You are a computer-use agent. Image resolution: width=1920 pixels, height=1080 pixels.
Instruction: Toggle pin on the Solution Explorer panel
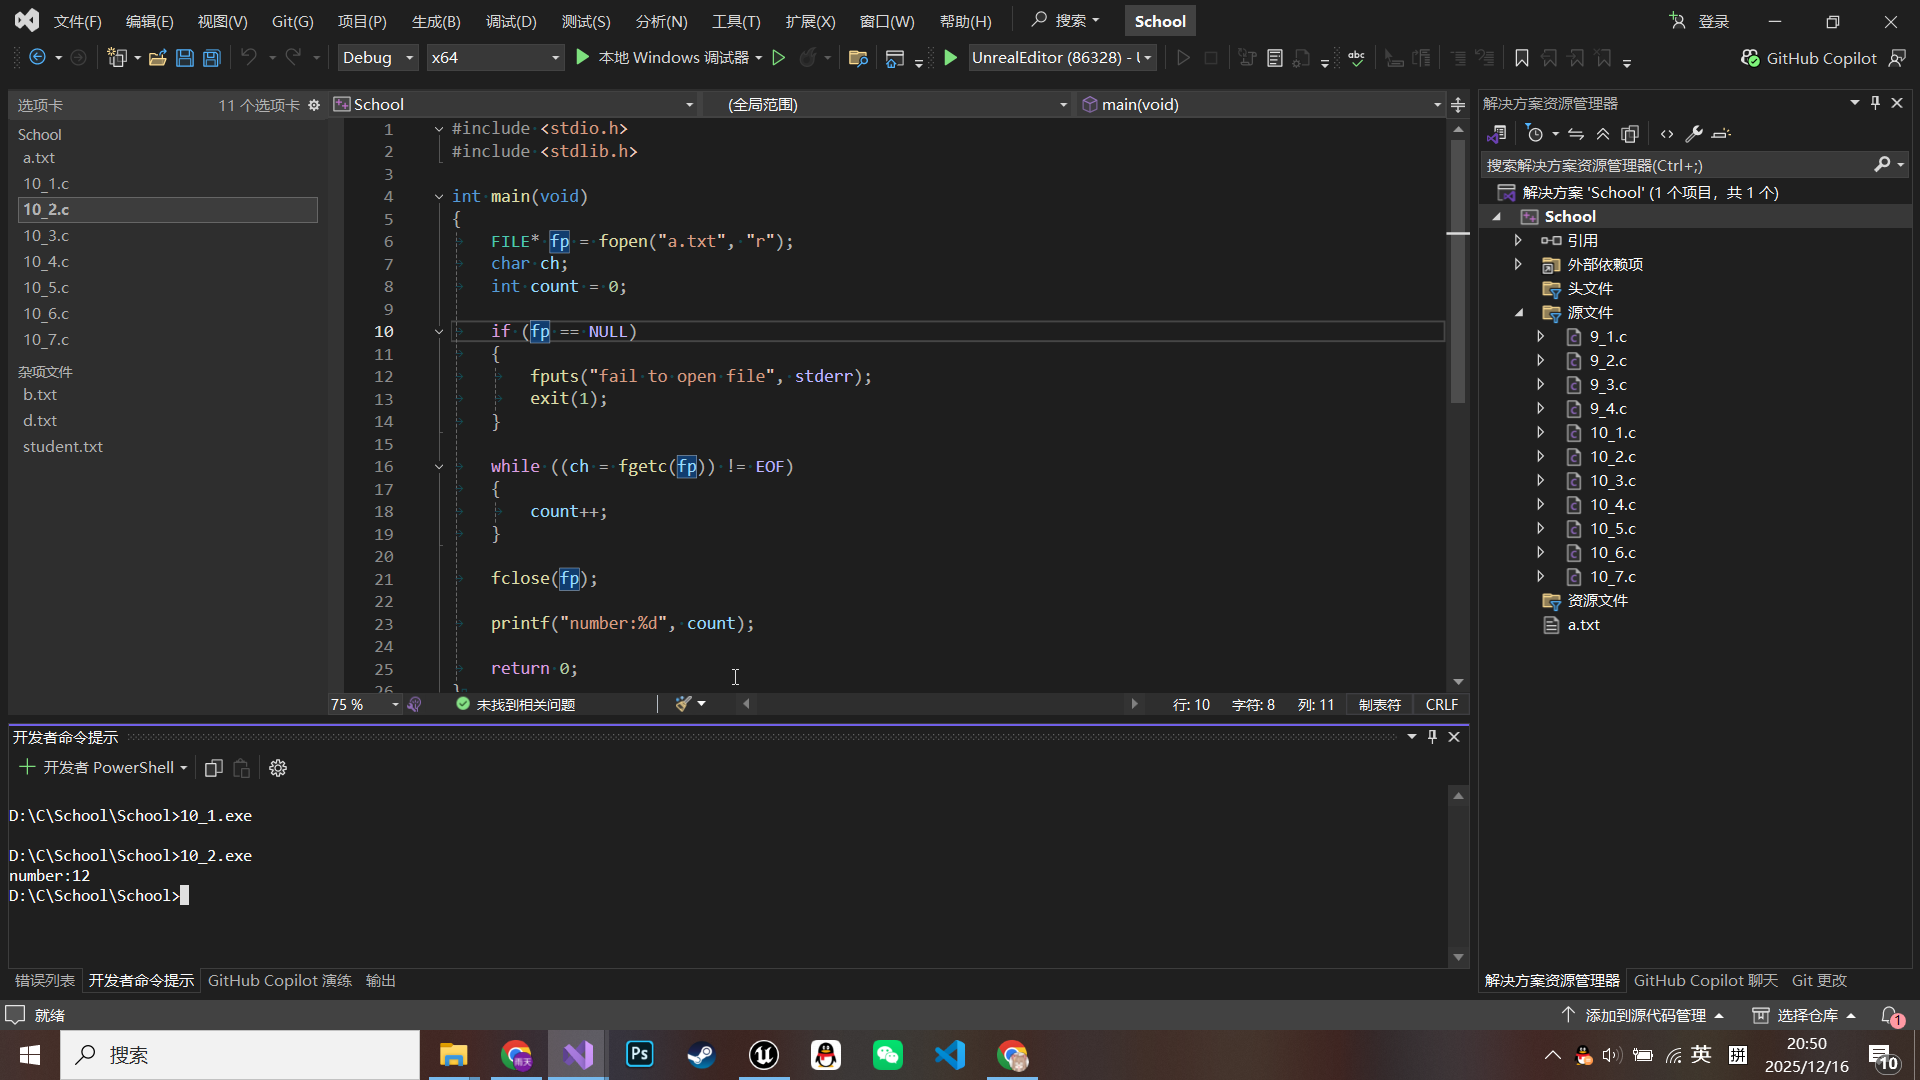click(1875, 103)
